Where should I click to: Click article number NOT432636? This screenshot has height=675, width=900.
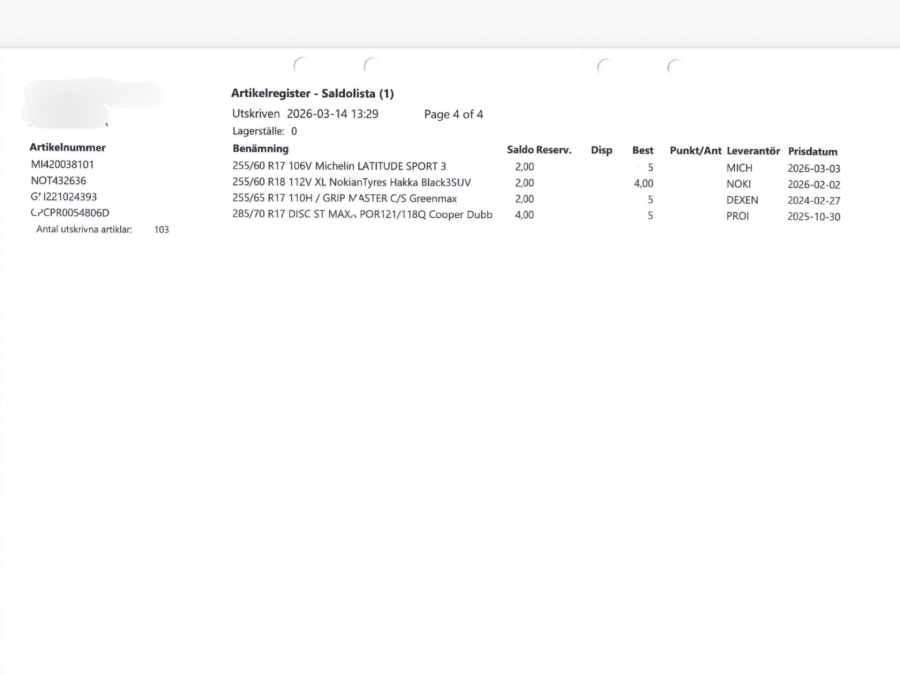tap(58, 181)
